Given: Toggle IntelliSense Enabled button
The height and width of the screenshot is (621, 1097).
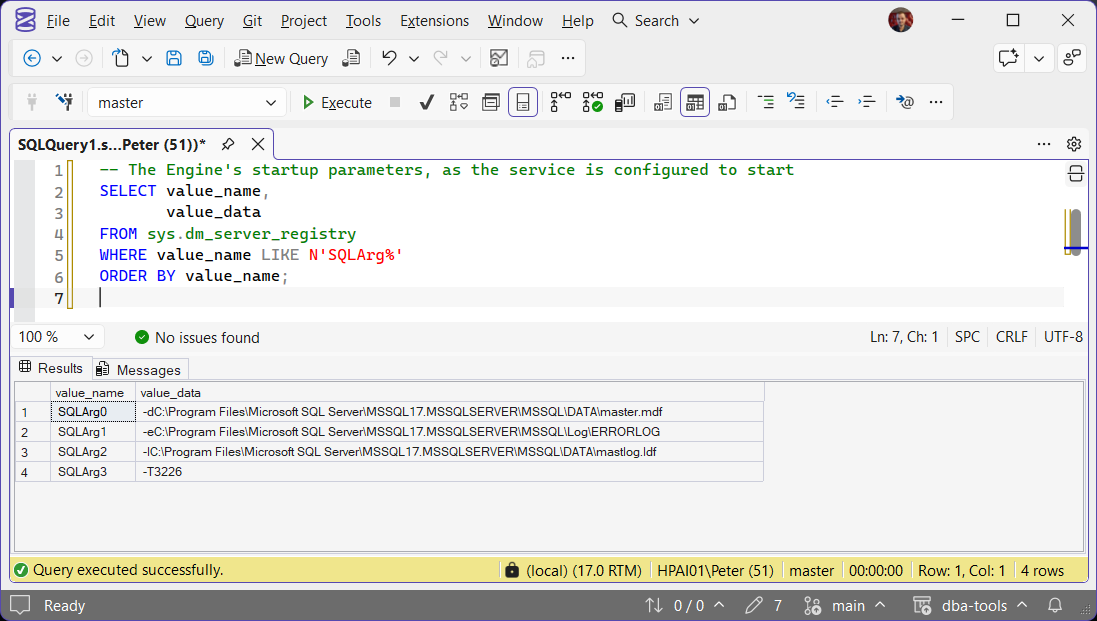Looking at the screenshot, I should (x=523, y=103).
